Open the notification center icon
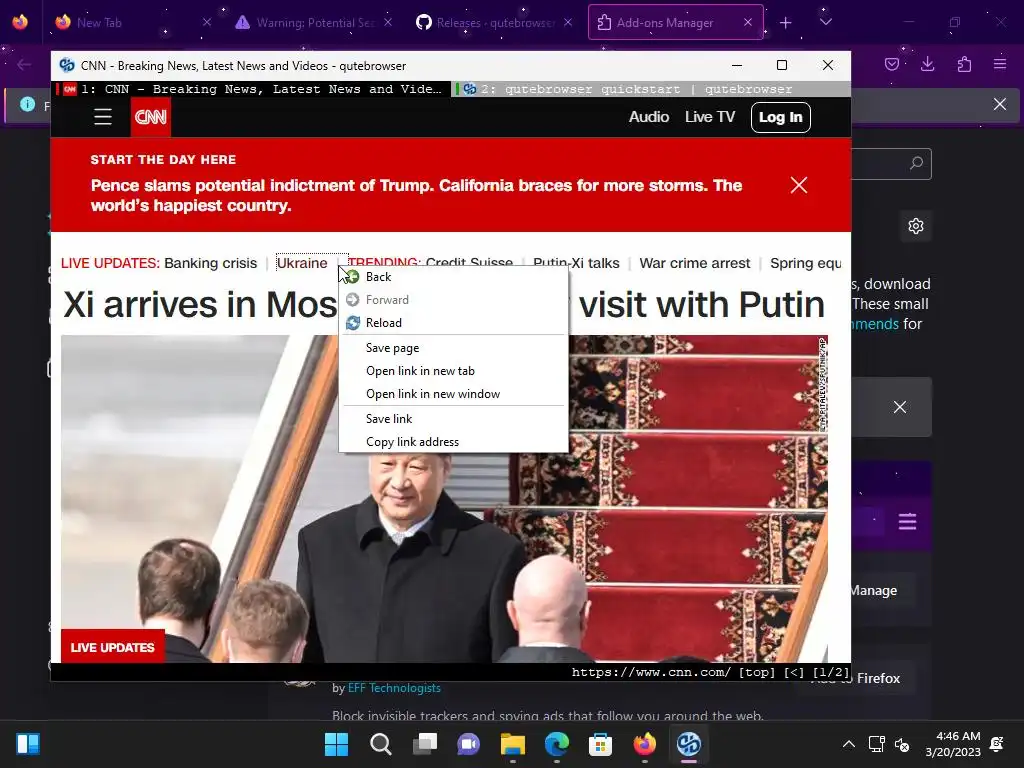Image resolution: width=1024 pixels, height=768 pixels. pos(997,744)
